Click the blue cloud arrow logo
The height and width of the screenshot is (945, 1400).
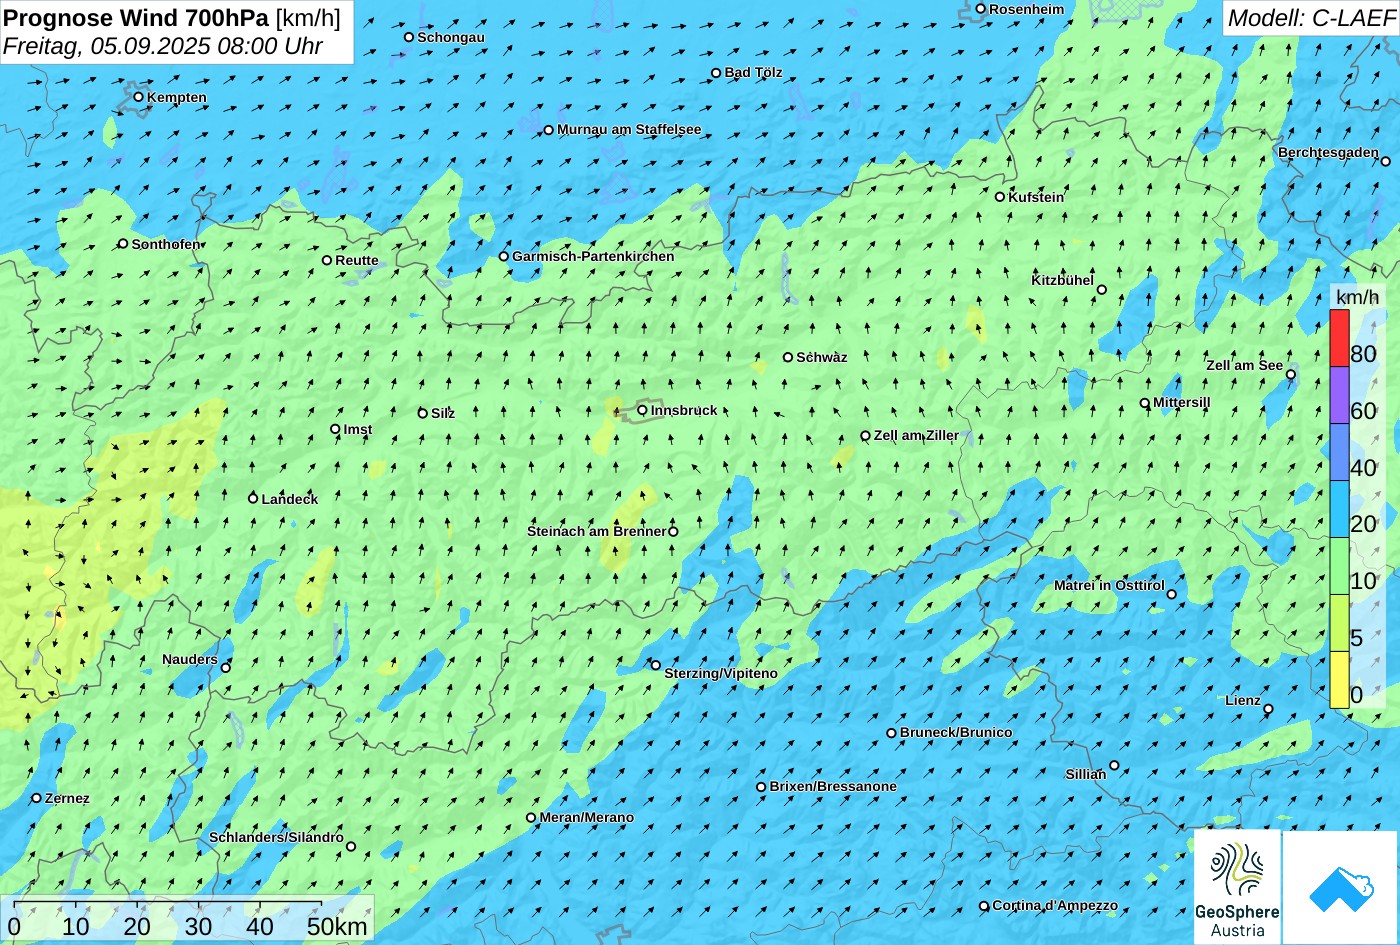(x=1340, y=887)
